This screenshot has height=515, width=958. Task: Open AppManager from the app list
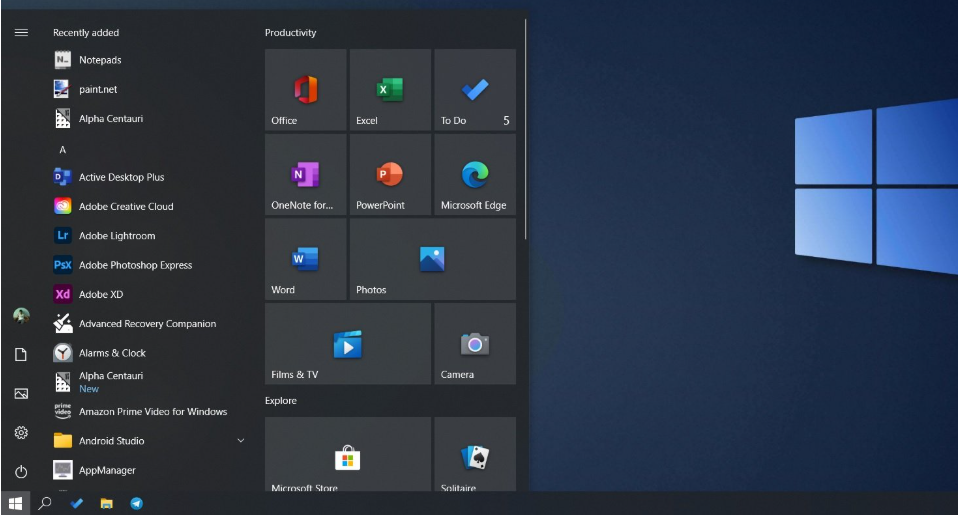(x=150, y=470)
